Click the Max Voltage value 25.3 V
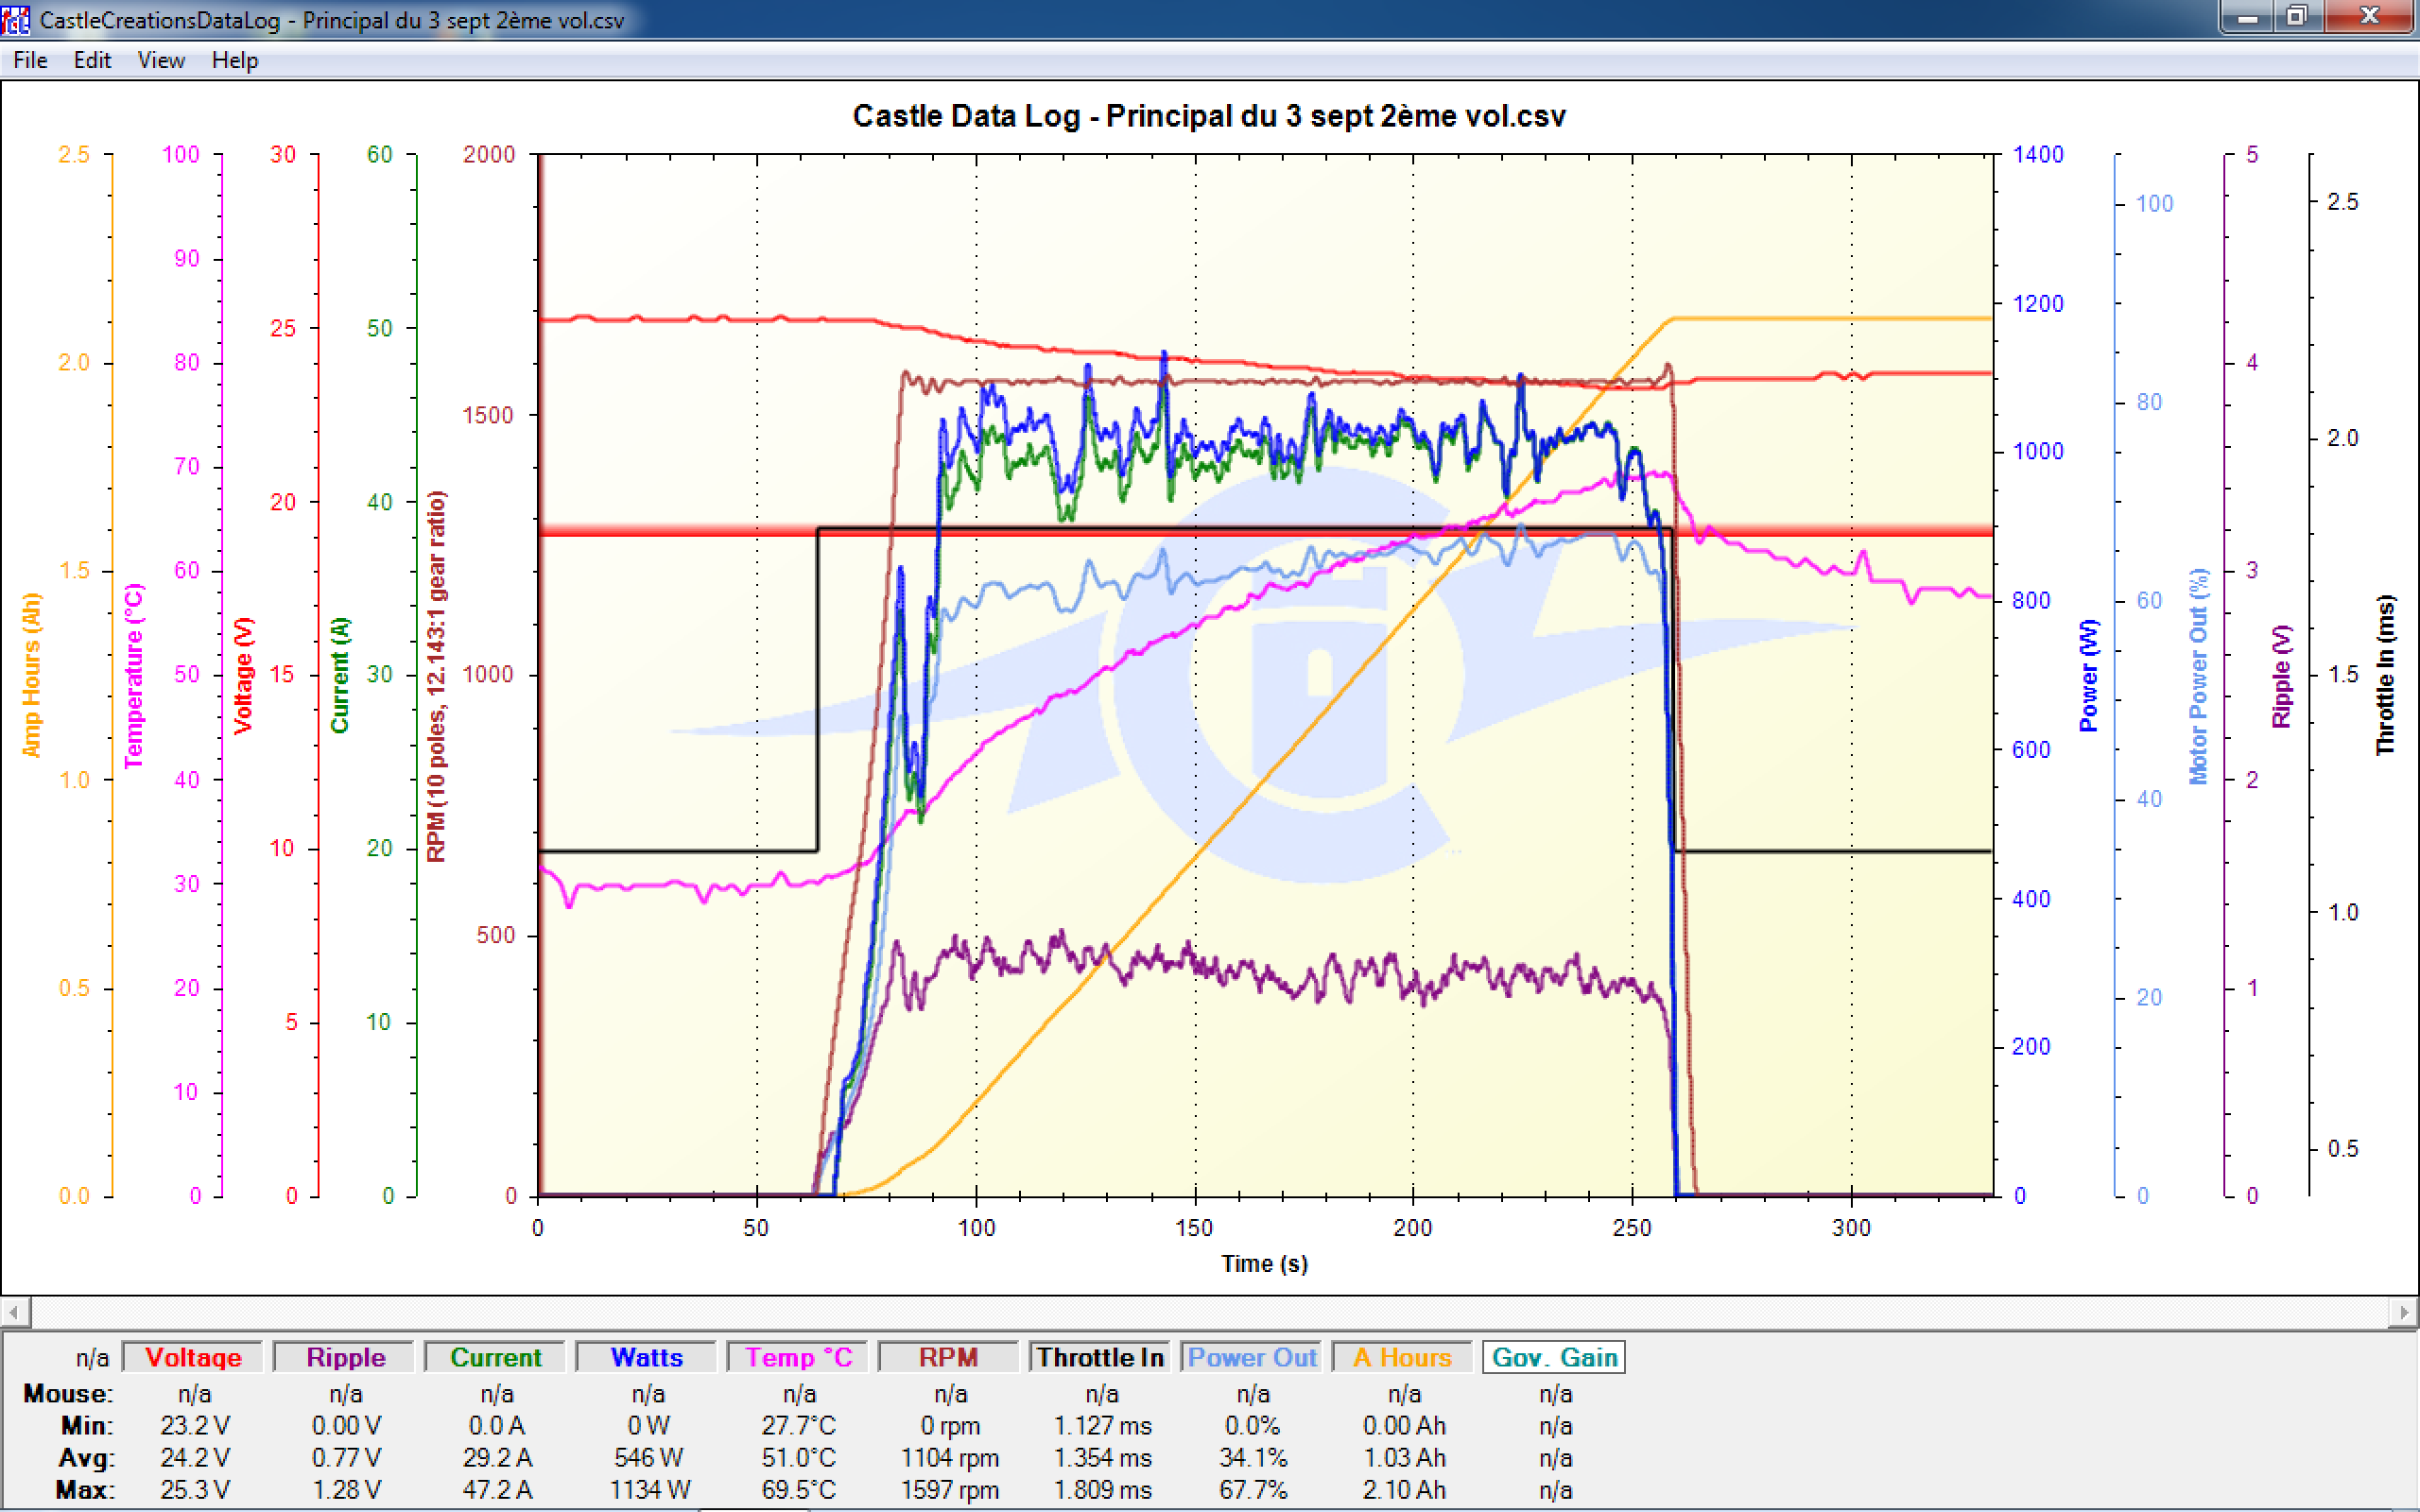The width and height of the screenshot is (2420, 1512). click(195, 1489)
